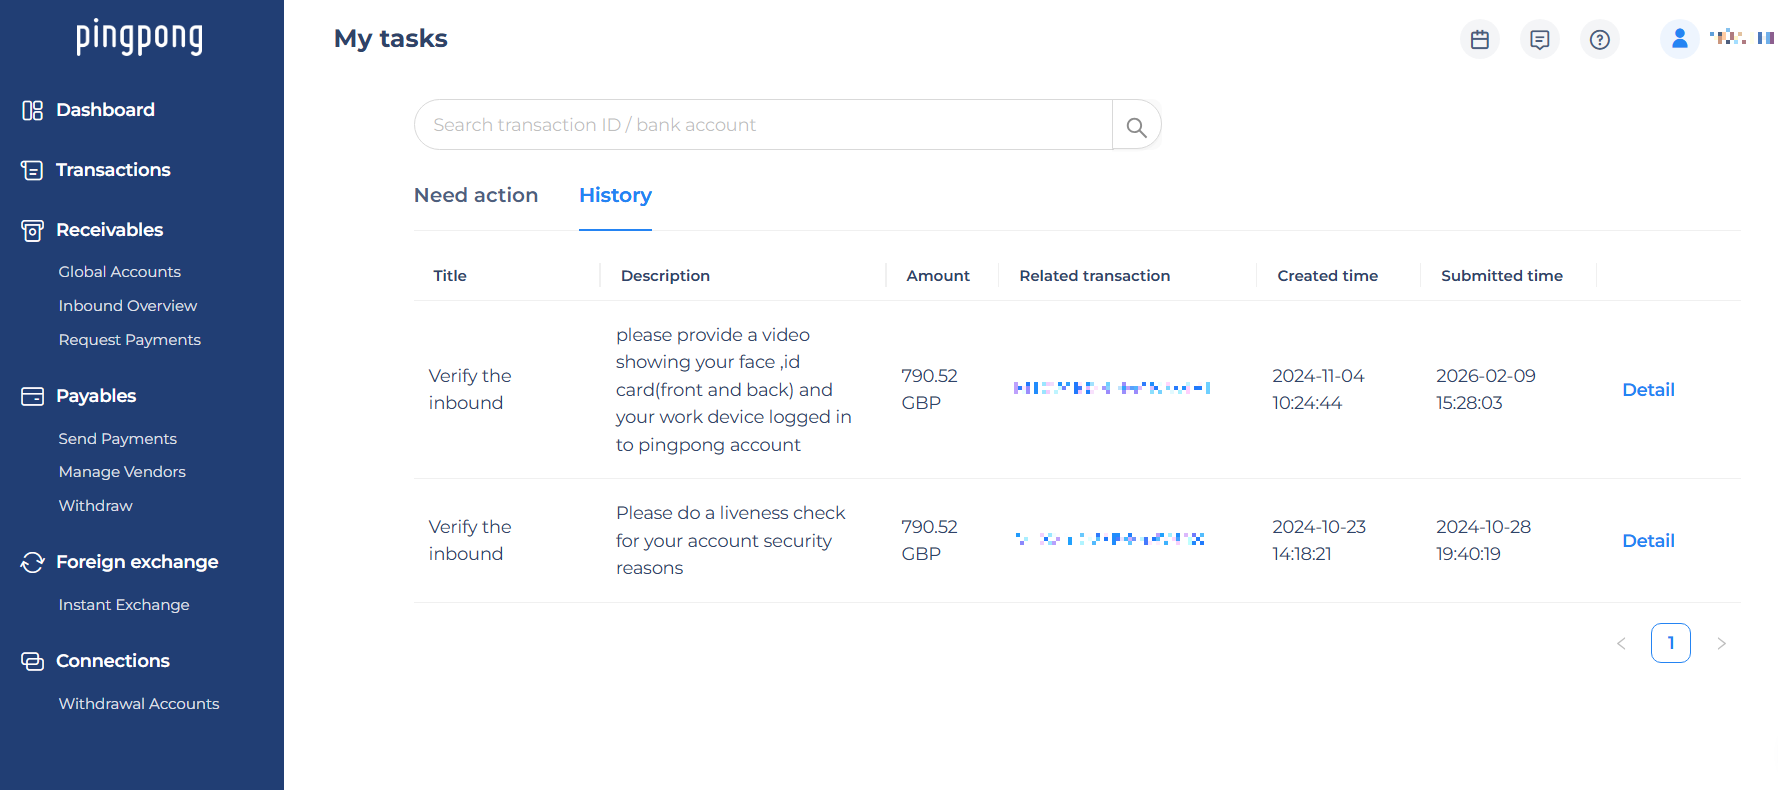Click the calendar icon in the header
Image resolution: width=1778 pixels, height=790 pixels.
point(1480,40)
